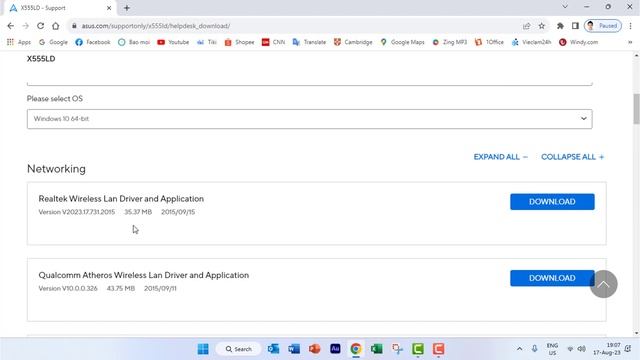Click EXPAND ALL link
The width and height of the screenshot is (640, 360).
(x=500, y=157)
